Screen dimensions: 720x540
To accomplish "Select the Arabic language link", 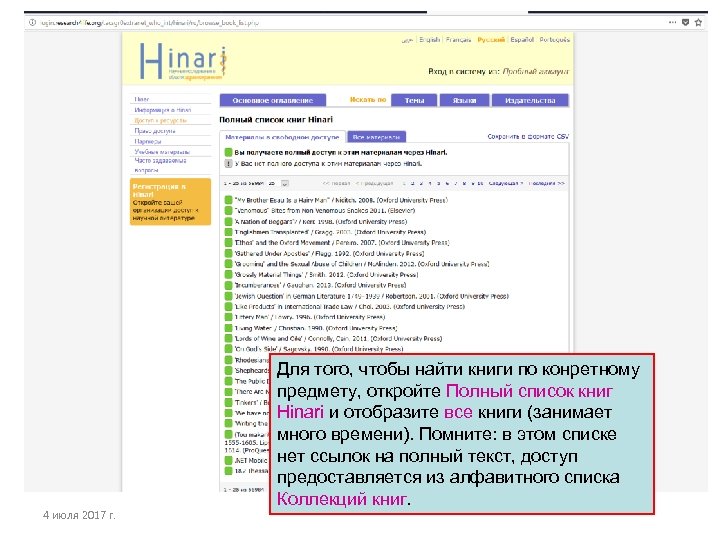I will (x=407, y=40).
